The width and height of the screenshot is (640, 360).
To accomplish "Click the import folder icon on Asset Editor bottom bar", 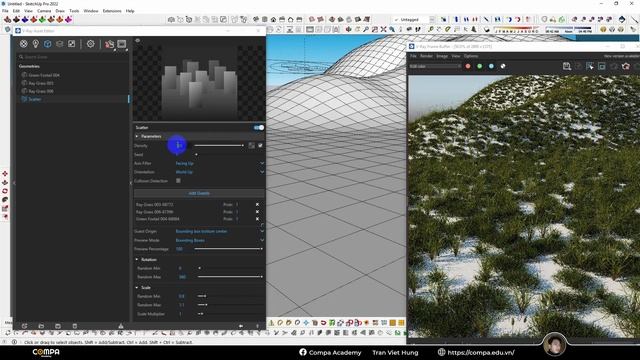I will [41, 326].
